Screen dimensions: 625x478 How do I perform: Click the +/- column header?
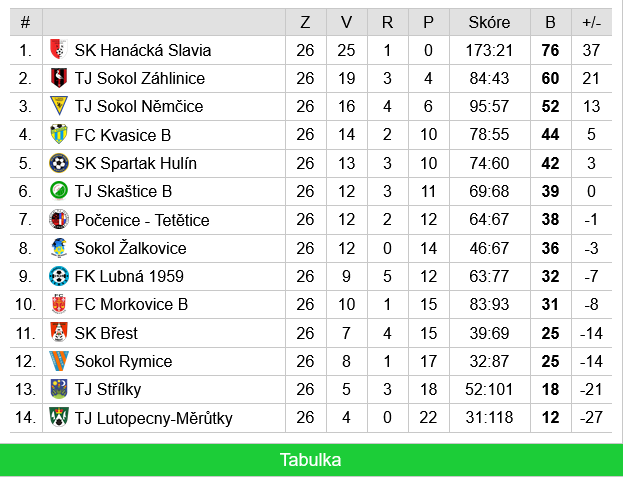(592, 22)
